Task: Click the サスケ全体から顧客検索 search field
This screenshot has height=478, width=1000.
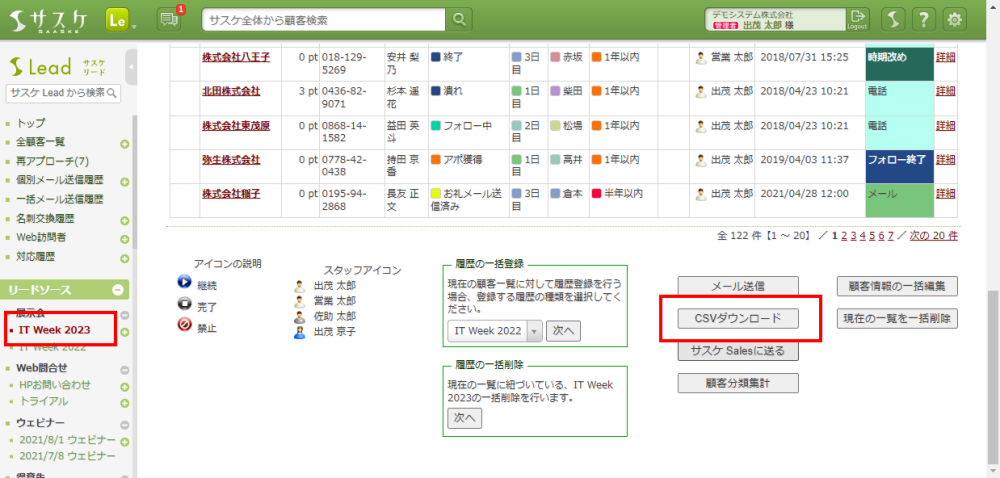Action: [323, 19]
